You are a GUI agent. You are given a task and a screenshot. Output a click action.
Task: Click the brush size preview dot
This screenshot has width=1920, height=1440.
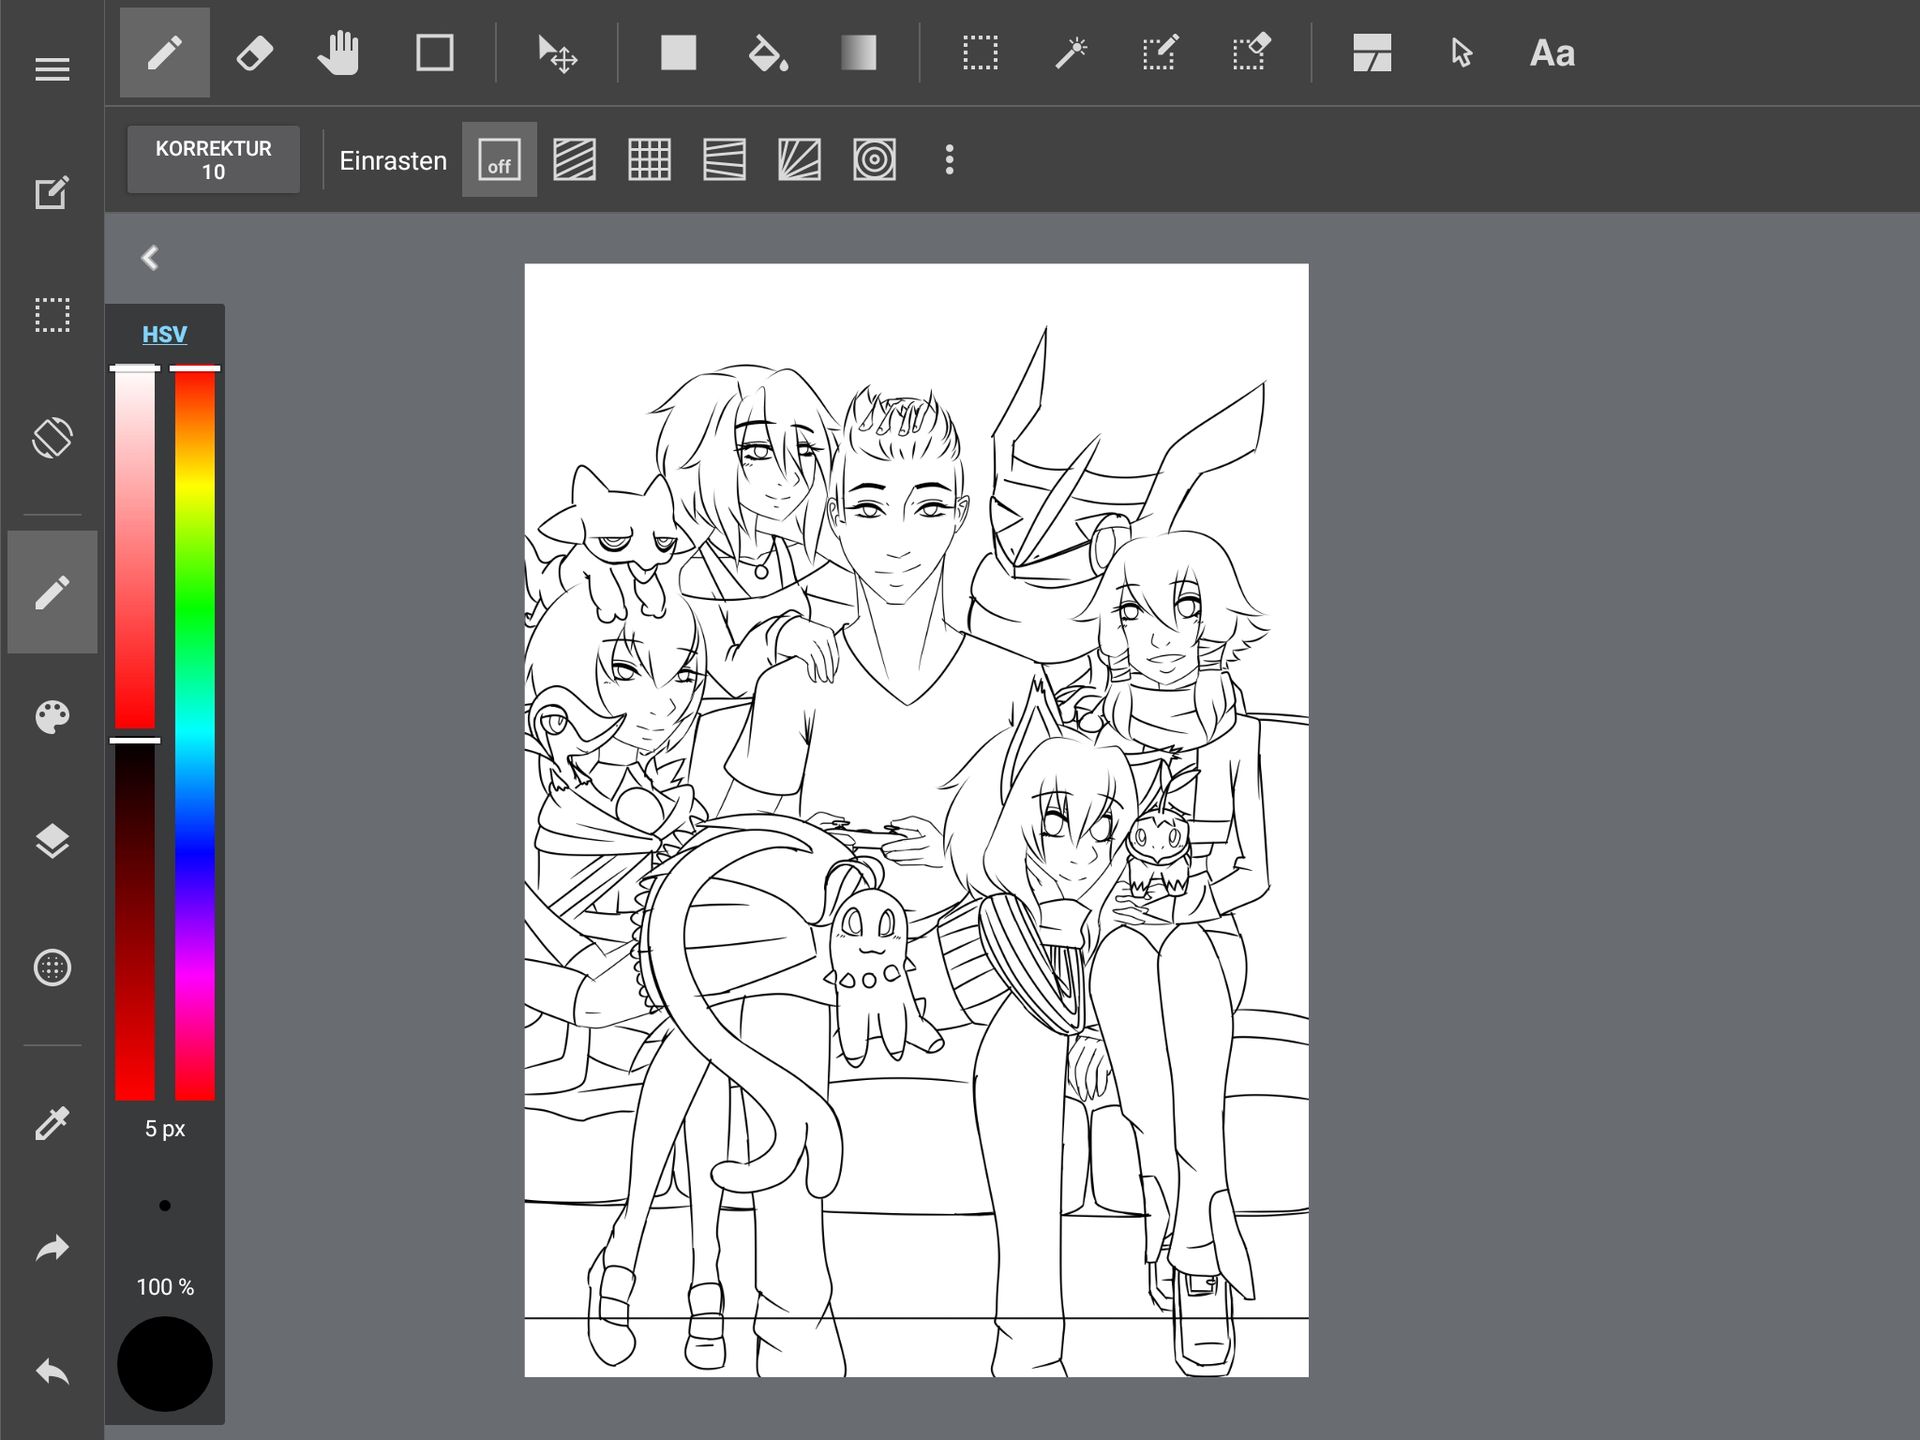165,1206
